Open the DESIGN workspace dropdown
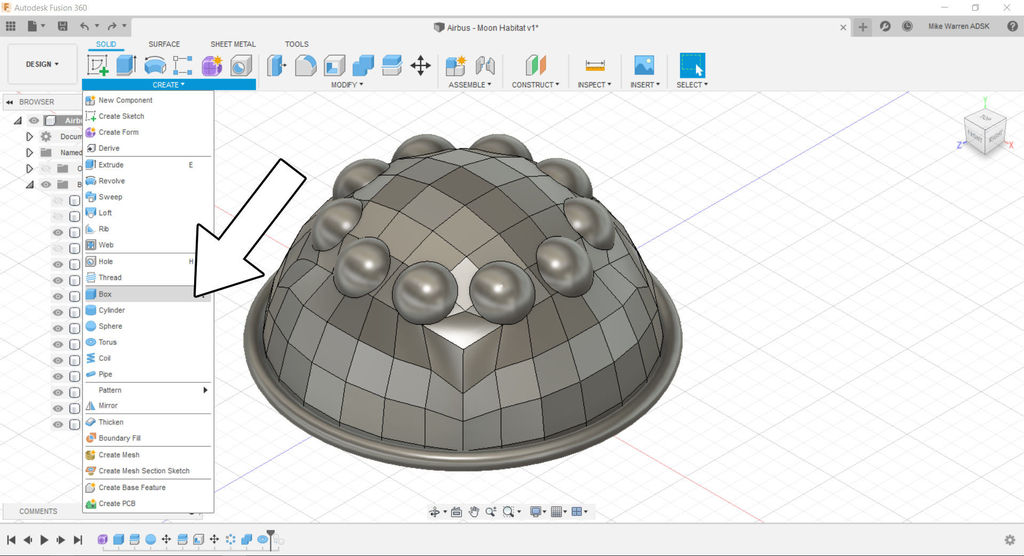Image resolution: width=1024 pixels, height=556 pixels. (x=42, y=64)
